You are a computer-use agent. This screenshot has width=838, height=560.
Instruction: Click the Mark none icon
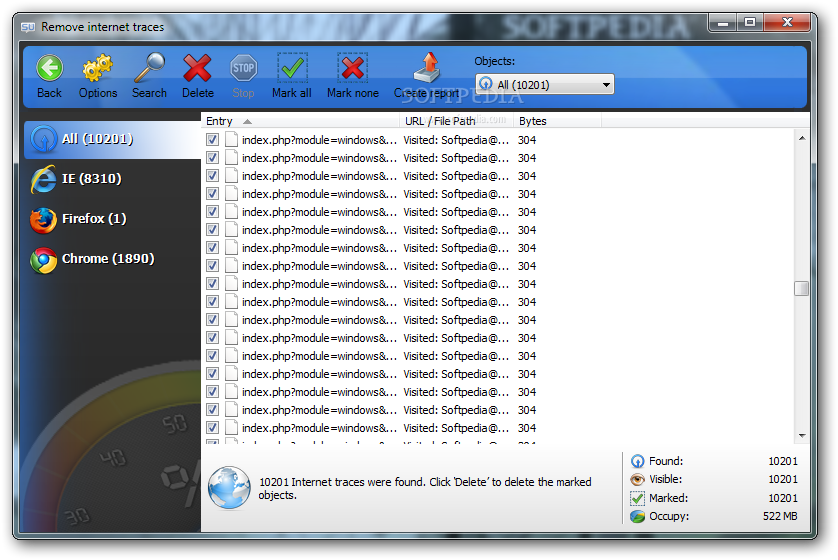353,68
